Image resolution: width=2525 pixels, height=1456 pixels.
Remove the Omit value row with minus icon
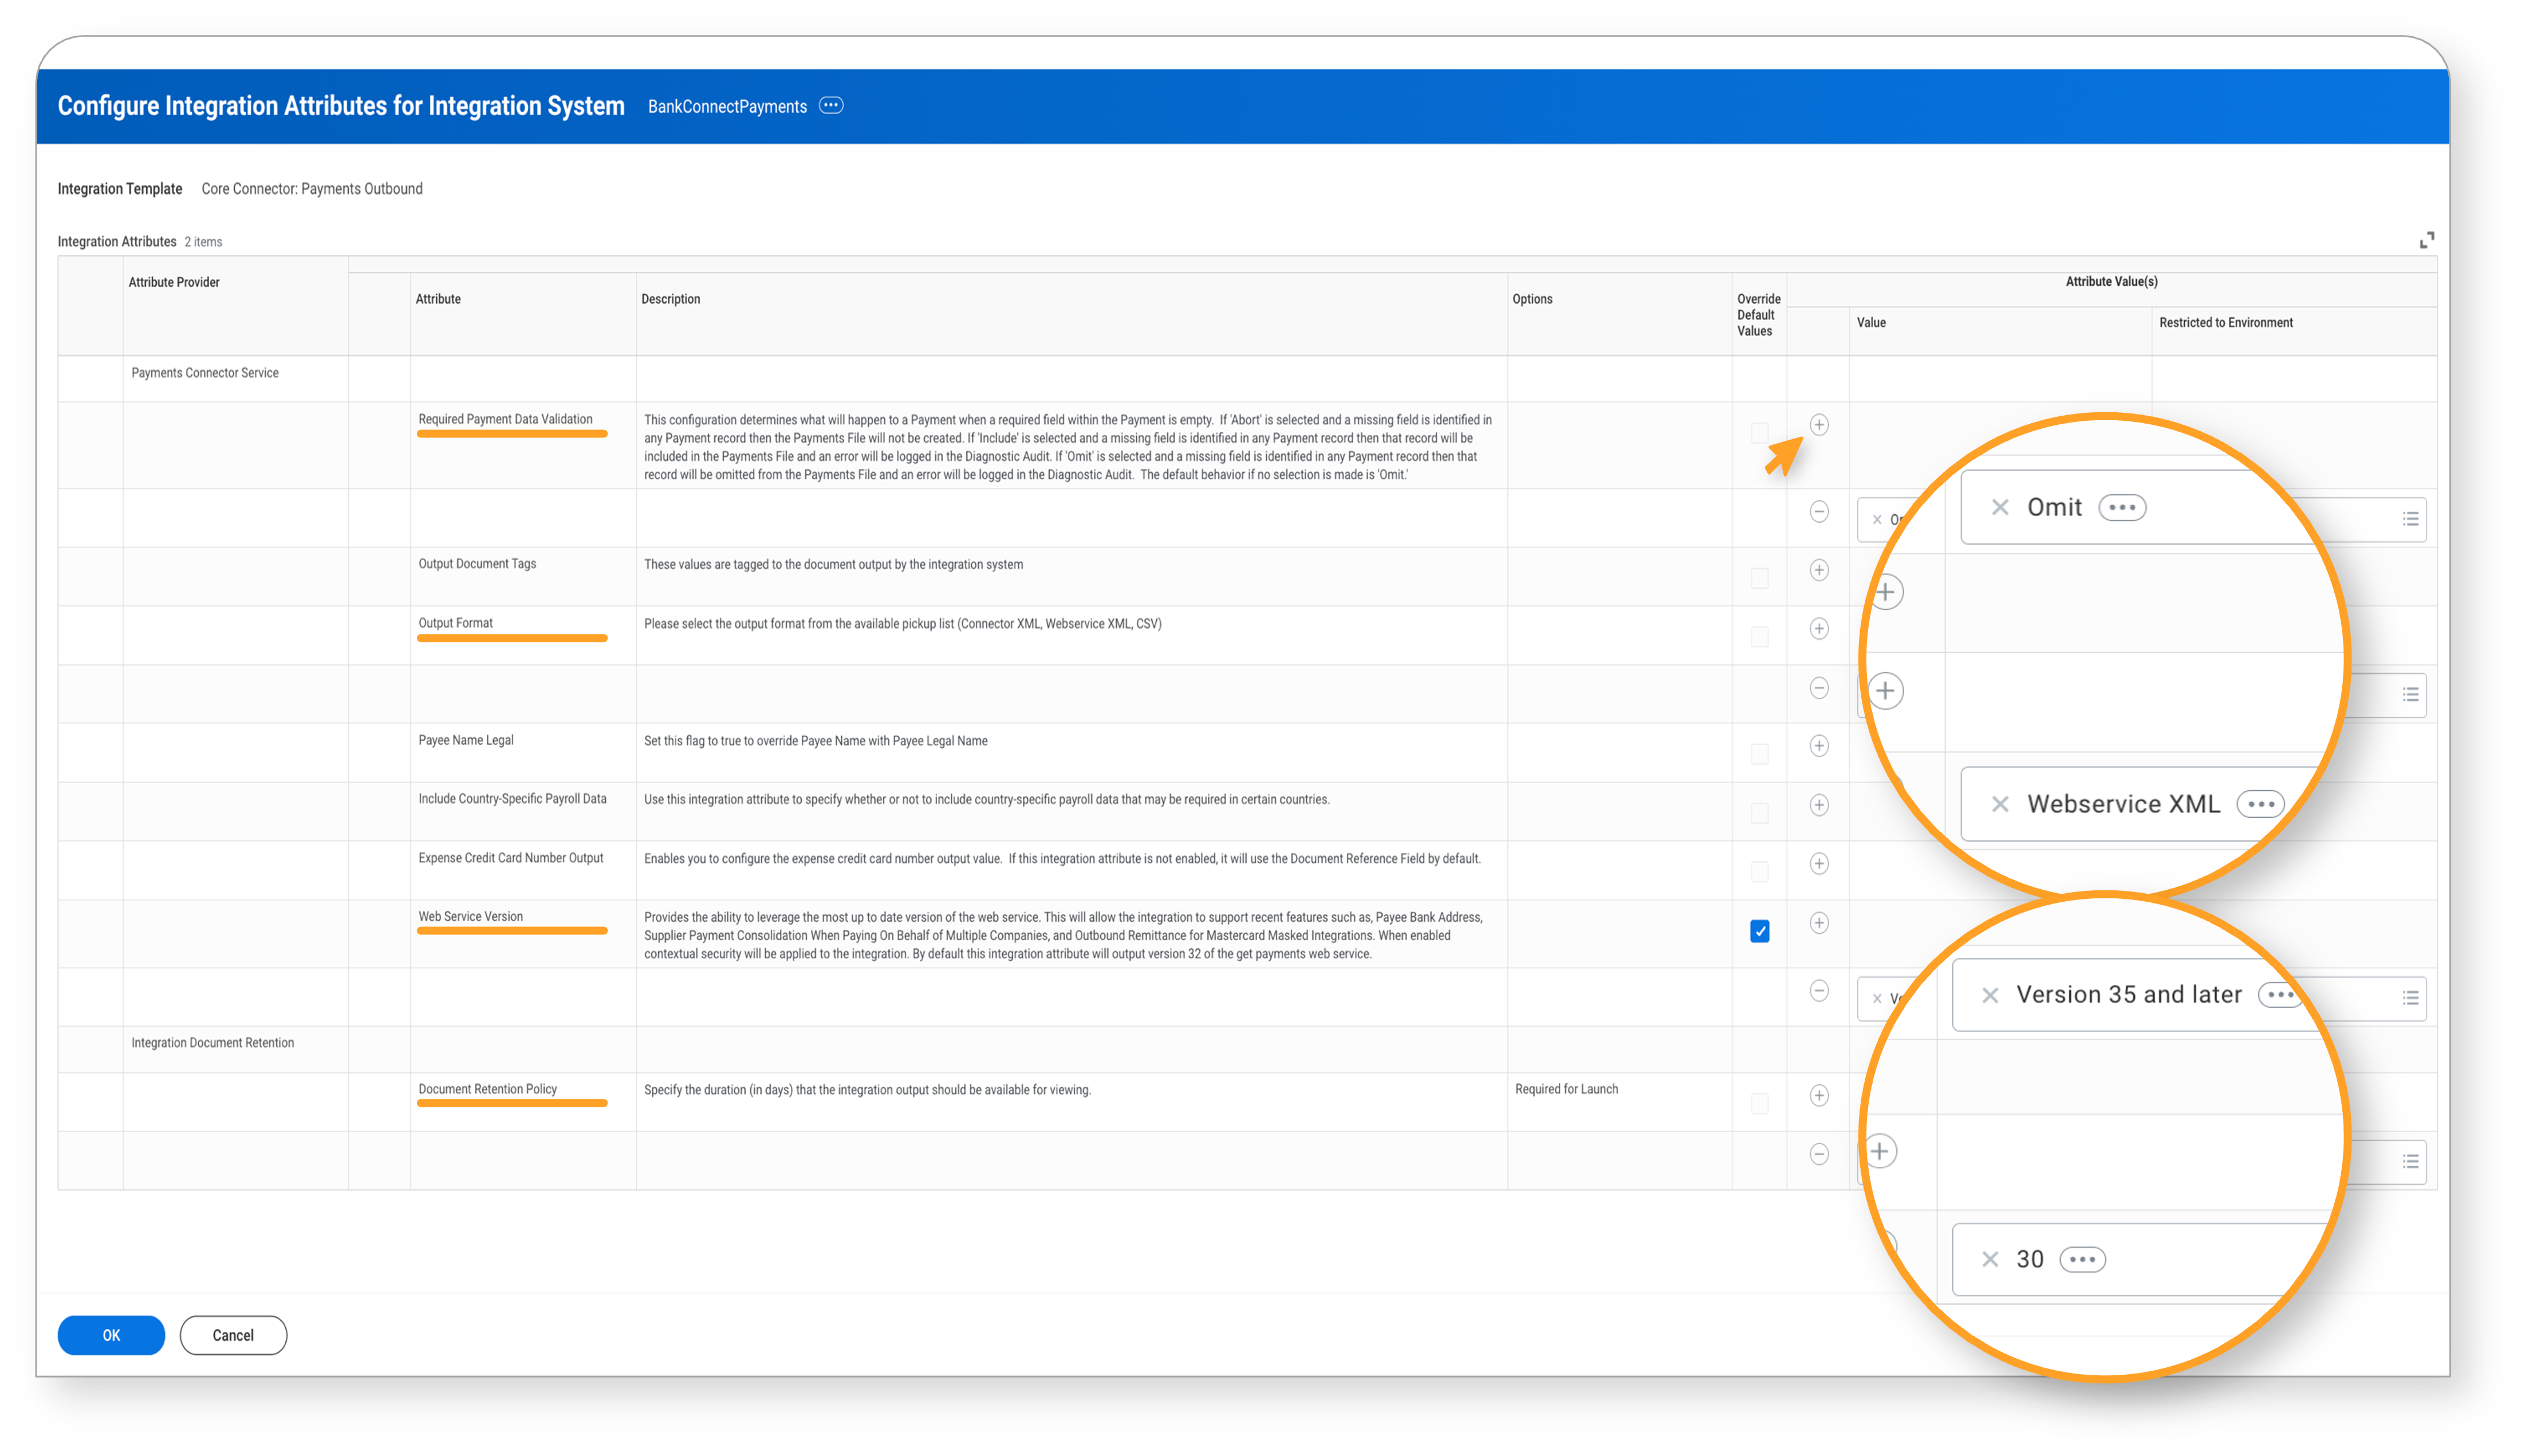click(x=1818, y=512)
